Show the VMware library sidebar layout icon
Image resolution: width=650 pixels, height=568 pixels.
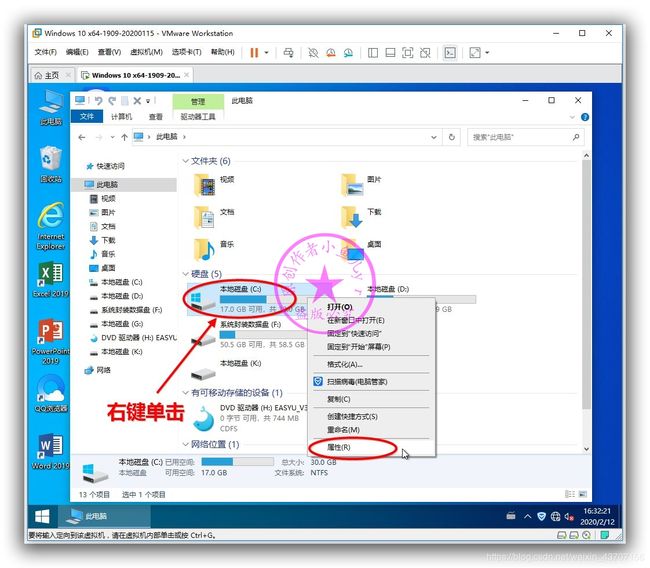(x=373, y=53)
